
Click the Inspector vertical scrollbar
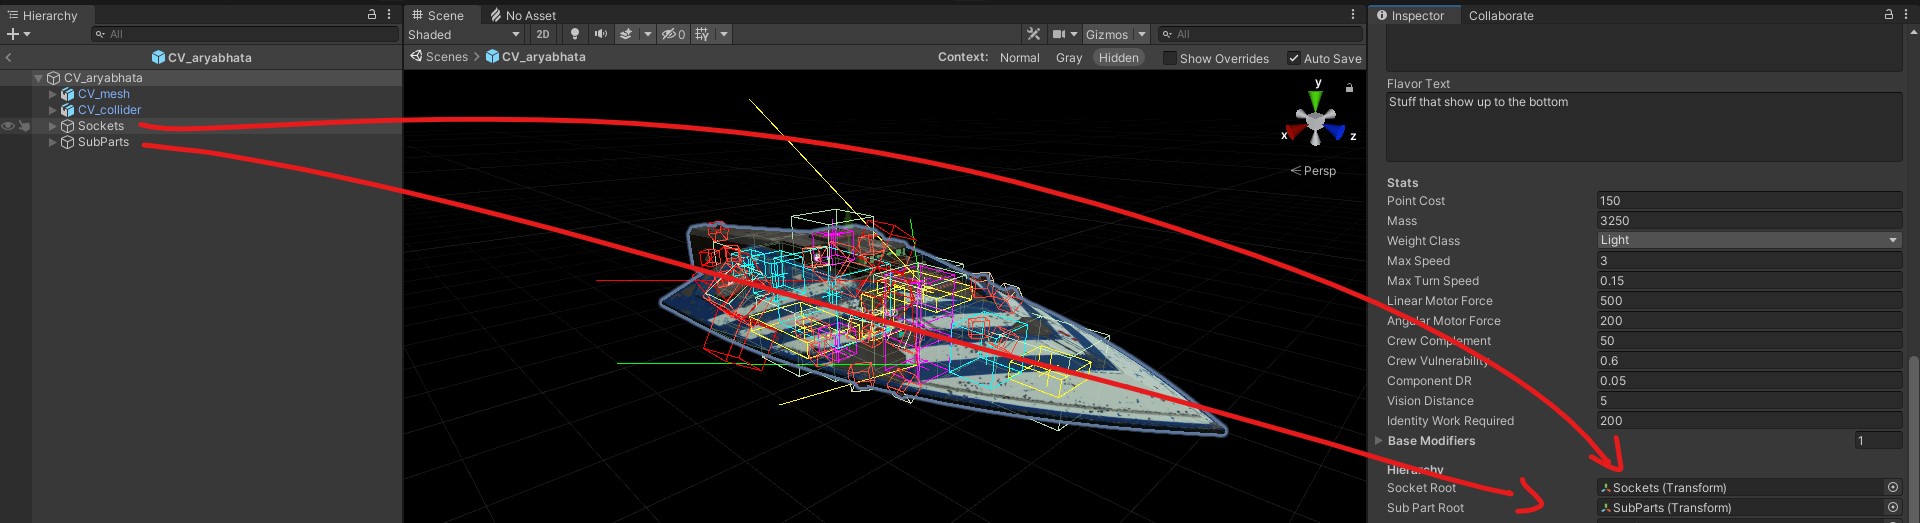pyautogui.click(x=1913, y=437)
